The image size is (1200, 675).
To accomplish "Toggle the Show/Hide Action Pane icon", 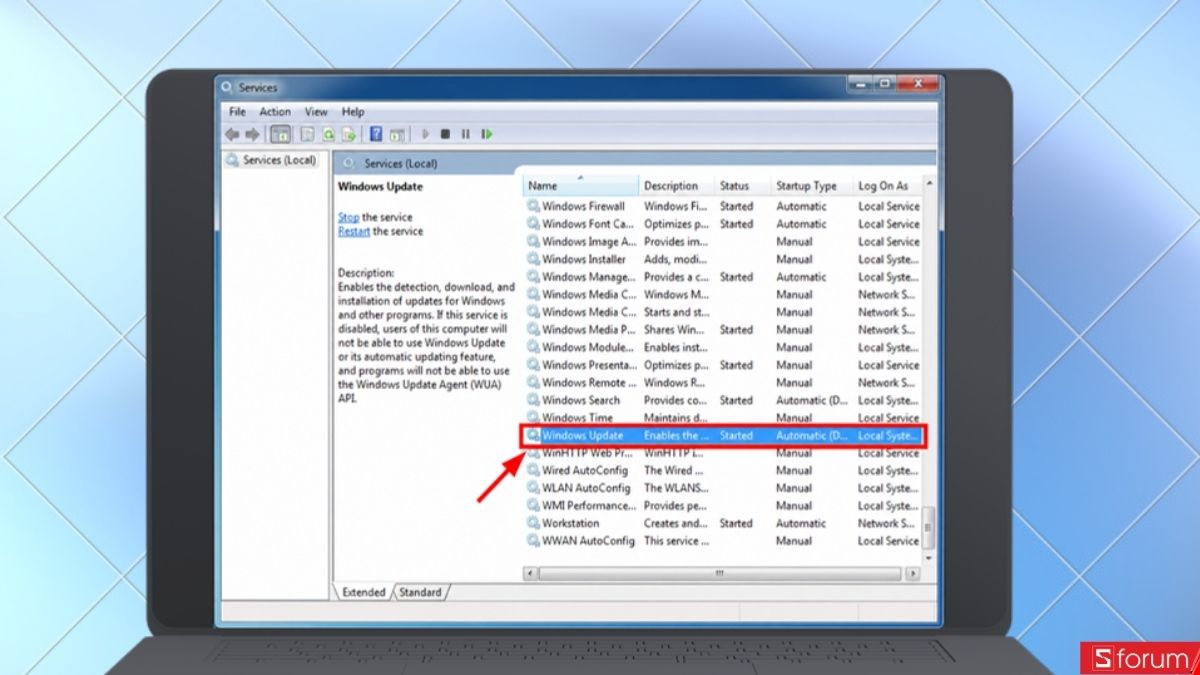I will (x=397, y=134).
